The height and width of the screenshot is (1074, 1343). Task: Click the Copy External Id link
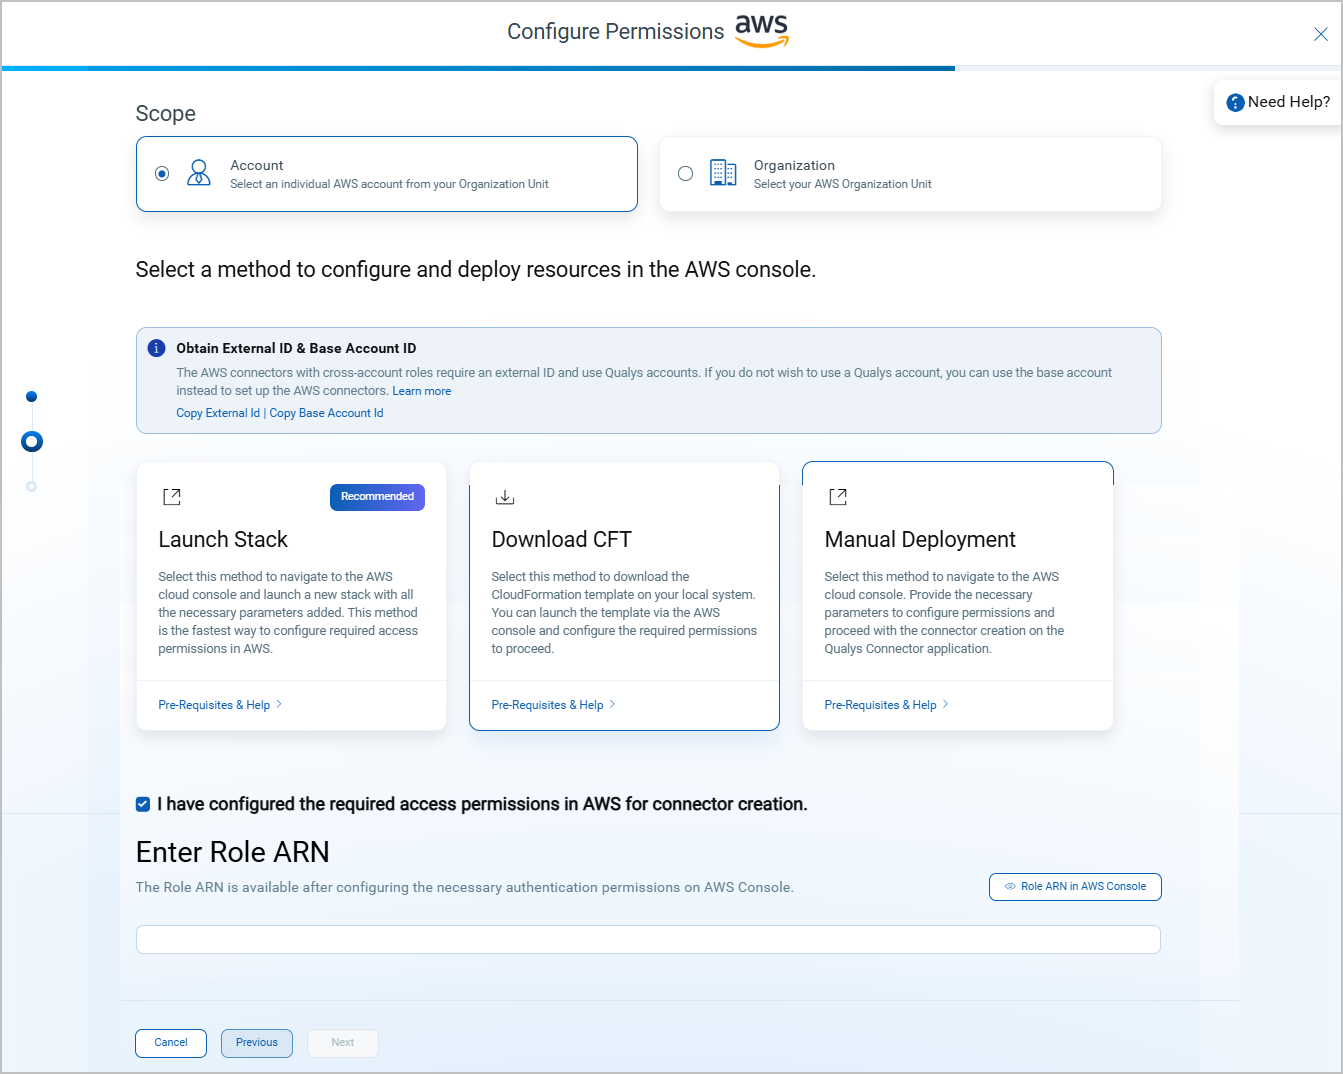point(218,412)
